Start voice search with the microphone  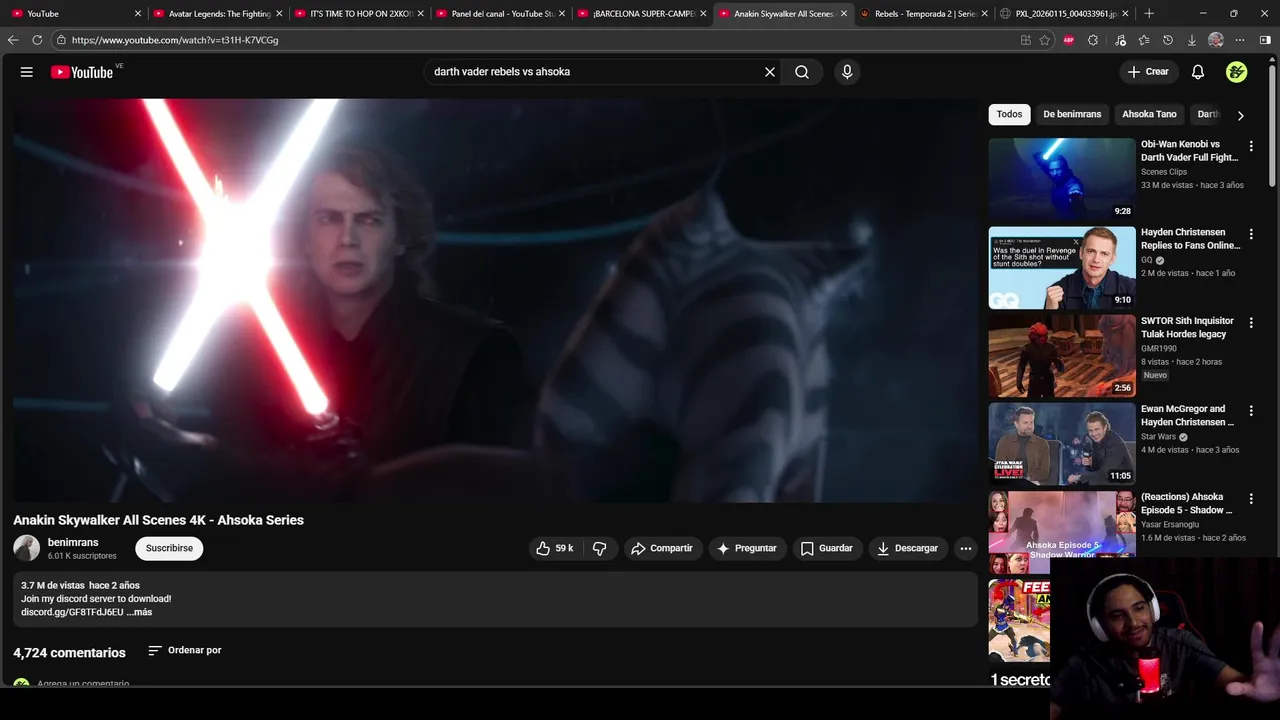pyautogui.click(x=847, y=72)
